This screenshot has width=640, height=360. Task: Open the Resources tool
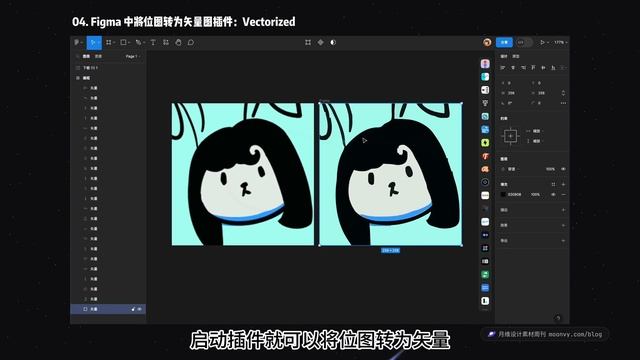(x=166, y=42)
